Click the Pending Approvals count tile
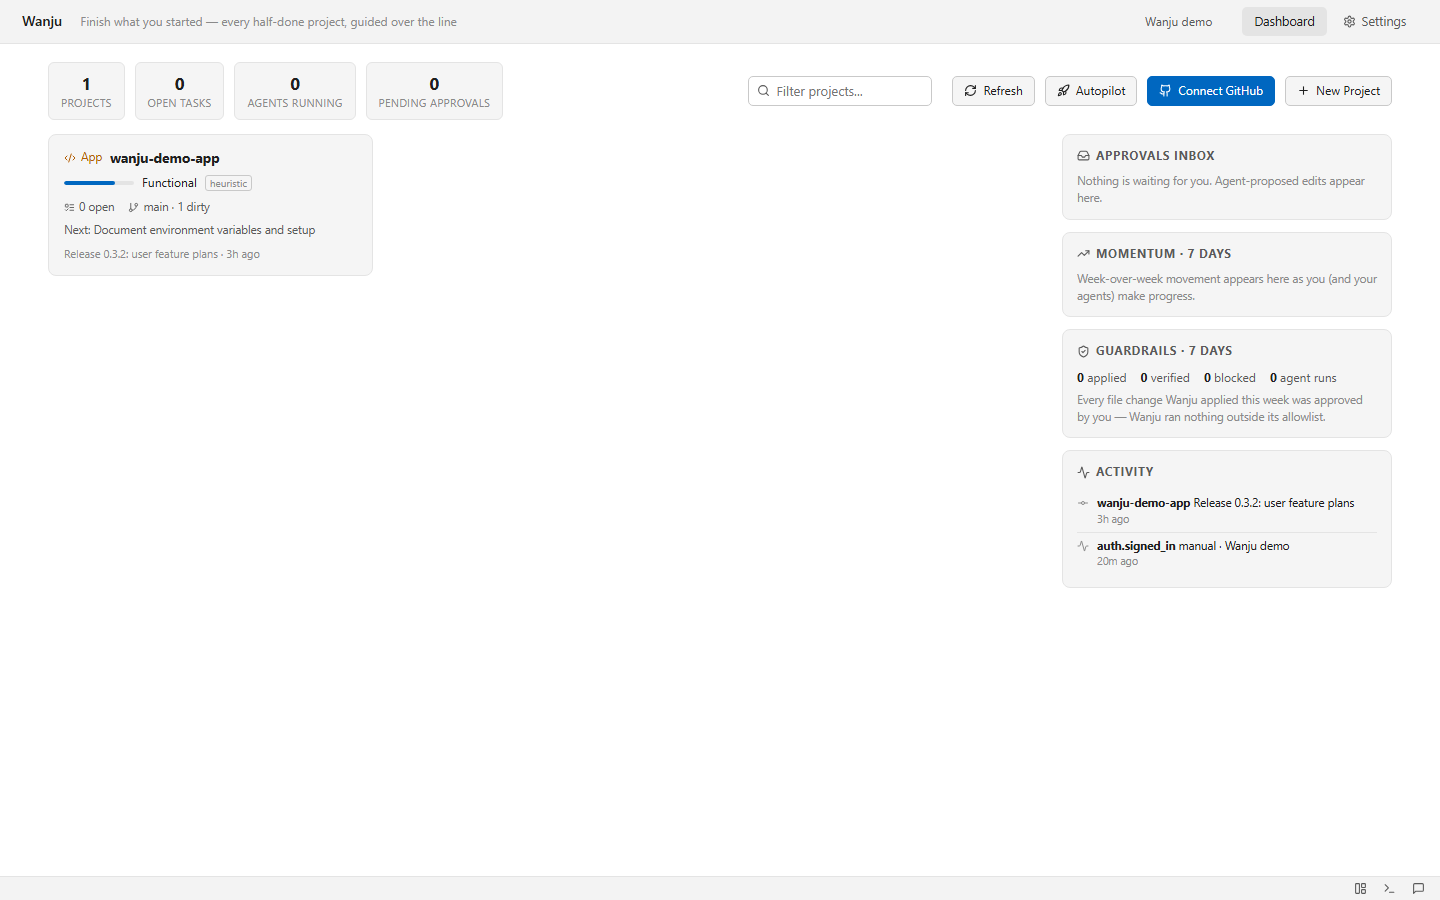Image resolution: width=1440 pixels, height=900 pixels. [434, 91]
